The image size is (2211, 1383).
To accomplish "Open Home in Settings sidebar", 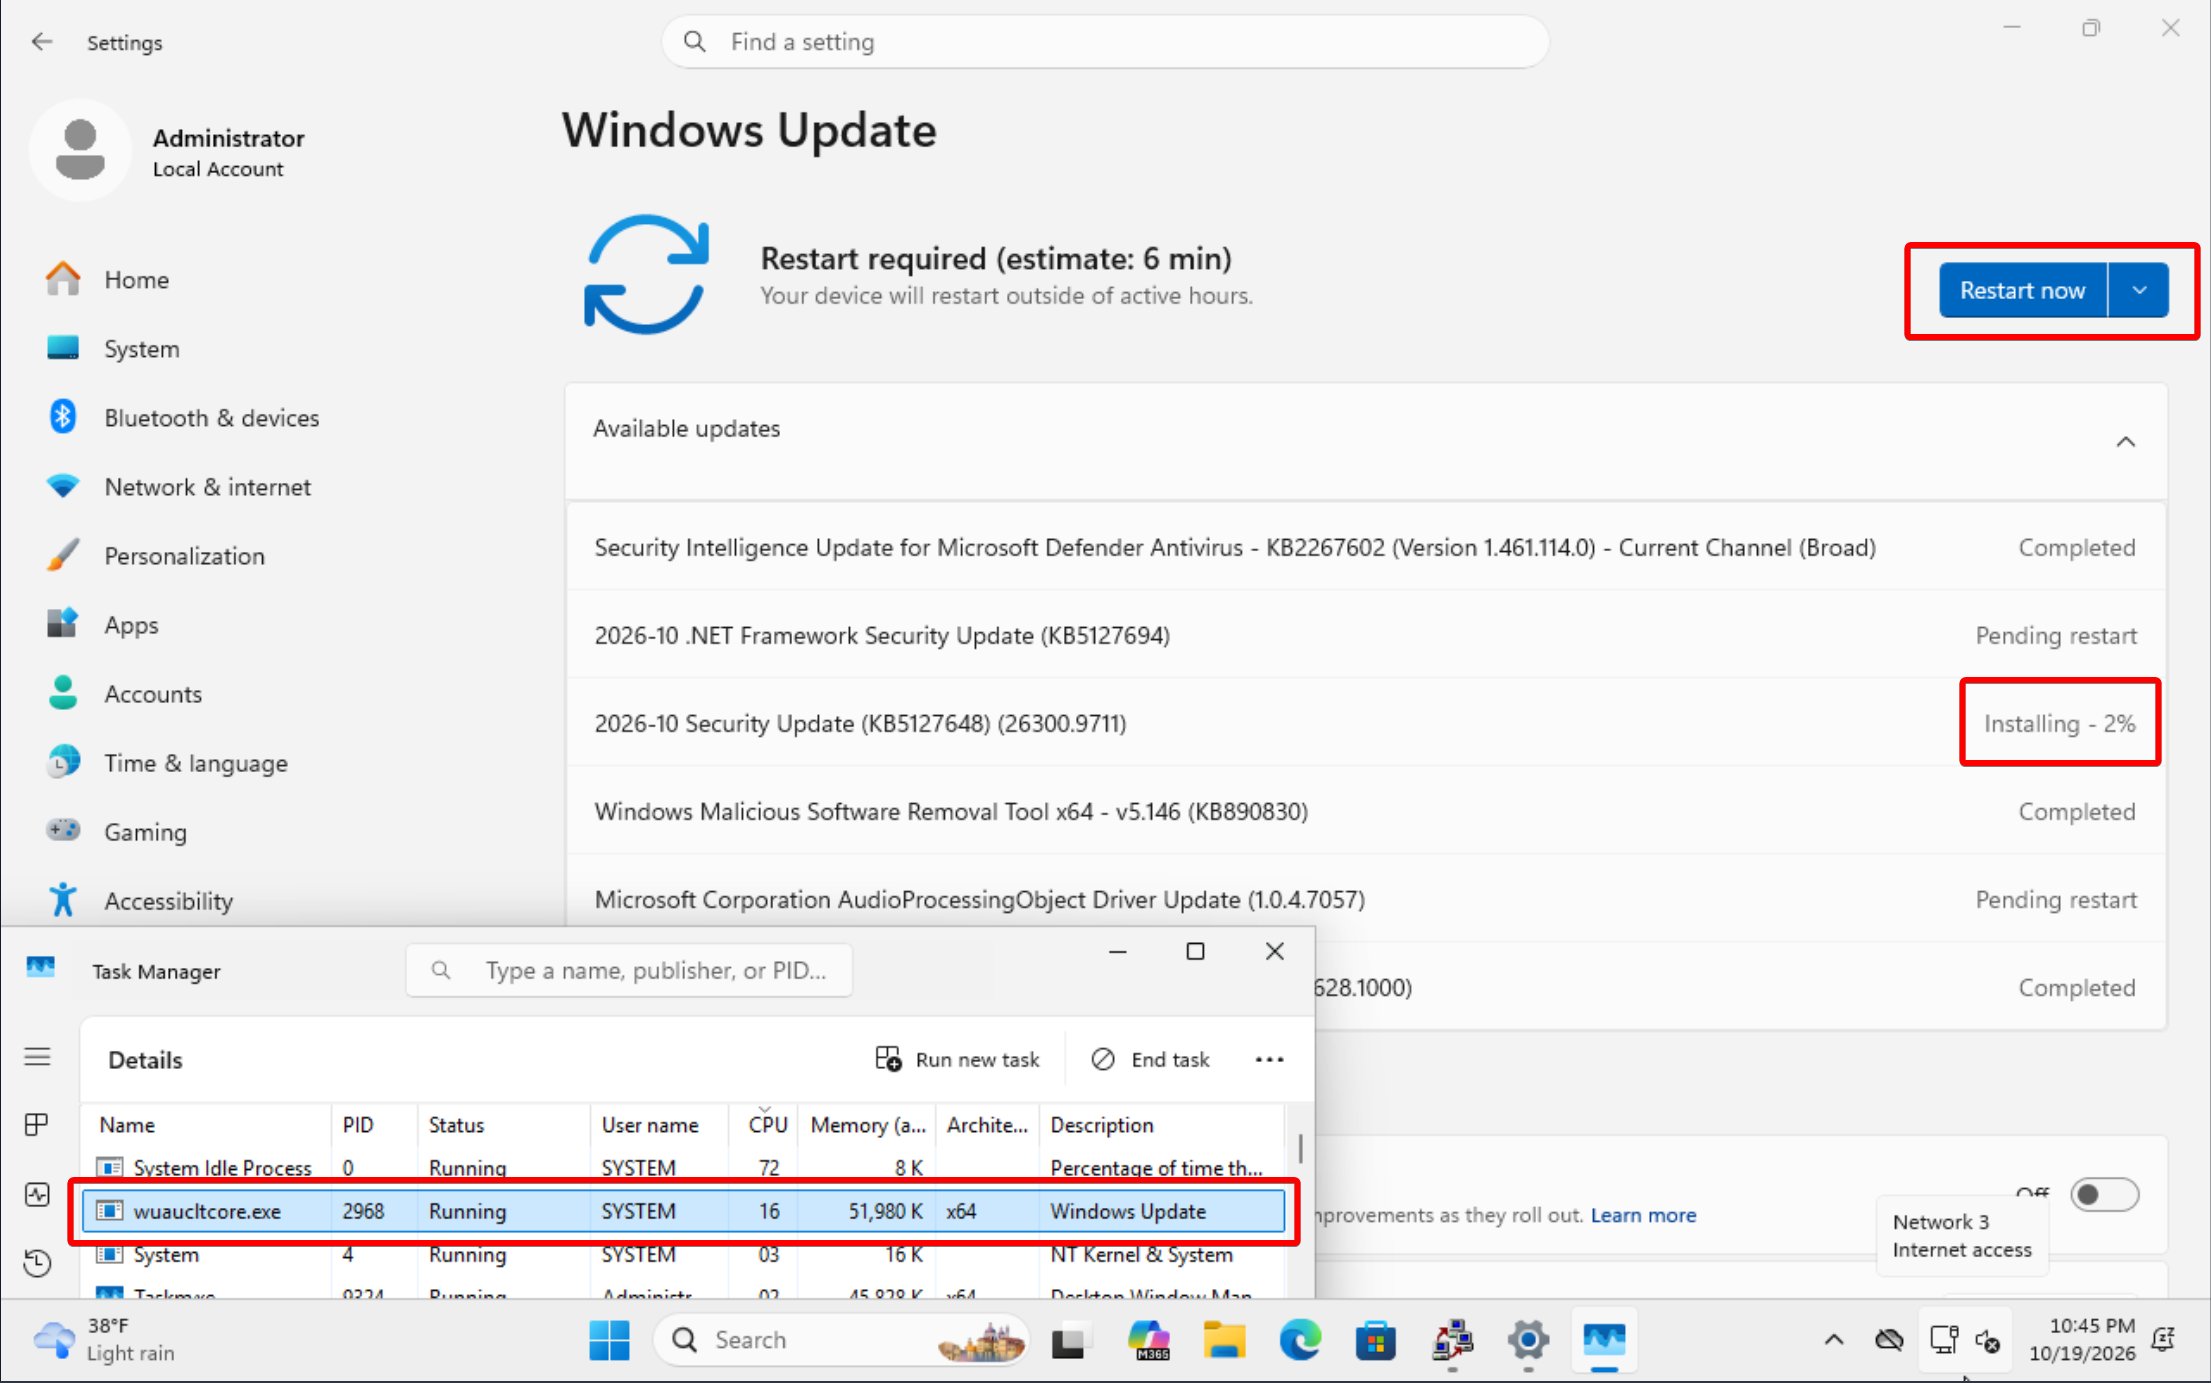I will pyautogui.click(x=137, y=280).
